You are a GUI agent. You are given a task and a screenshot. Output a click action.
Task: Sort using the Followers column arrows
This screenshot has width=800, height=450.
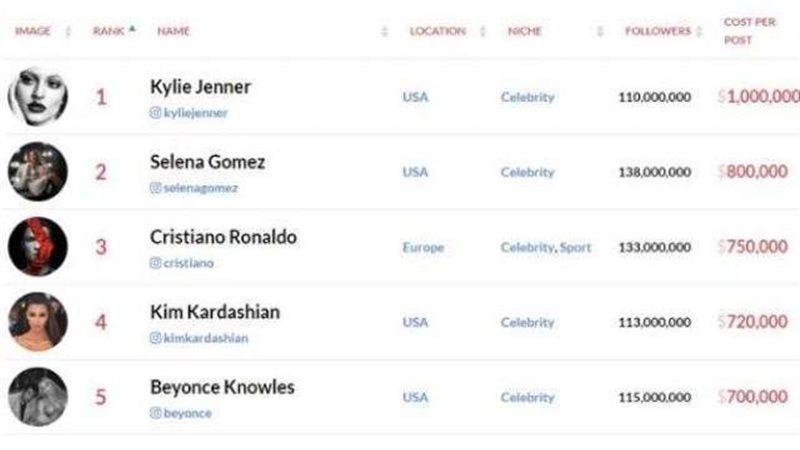coord(699,32)
